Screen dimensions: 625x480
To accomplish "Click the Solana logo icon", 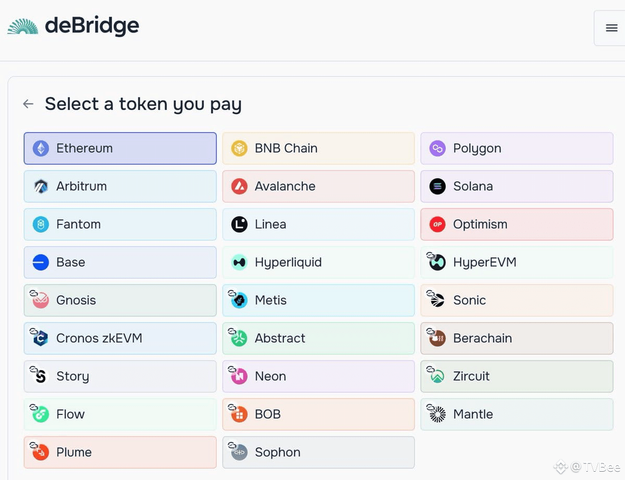I will click(x=437, y=187).
